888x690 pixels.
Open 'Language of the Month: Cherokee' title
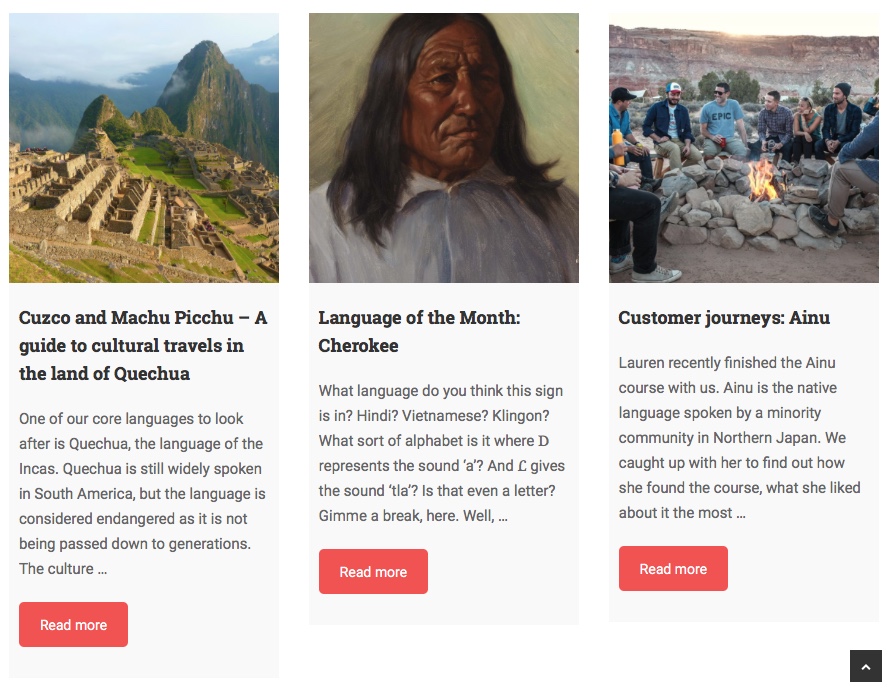[x=419, y=331]
